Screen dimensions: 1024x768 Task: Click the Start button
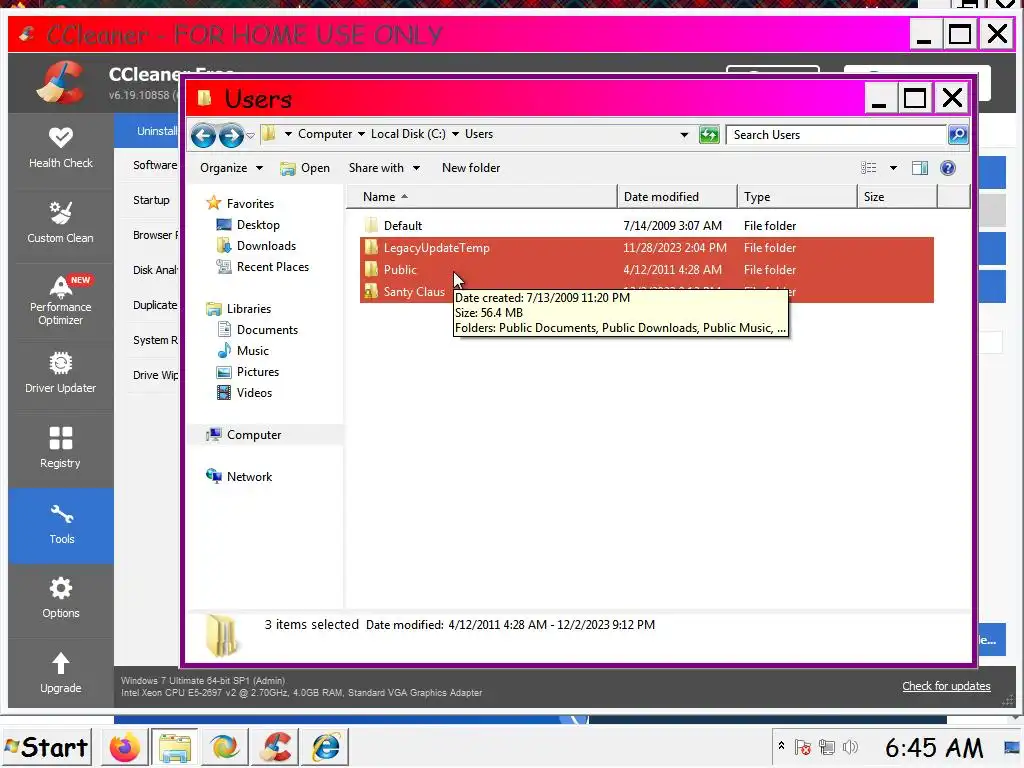[x=47, y=747]
